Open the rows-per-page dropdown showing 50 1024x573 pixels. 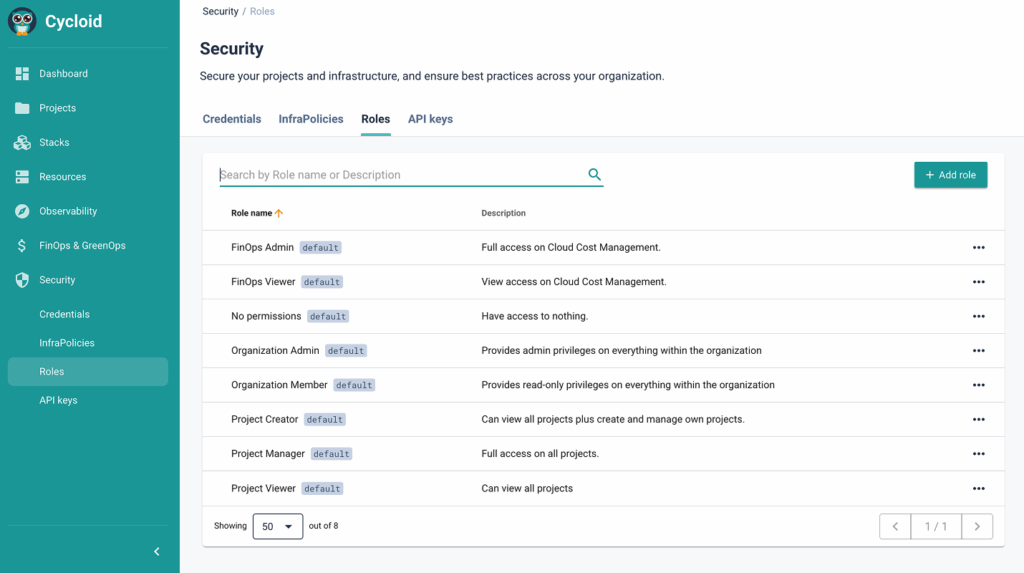point(277,526)
